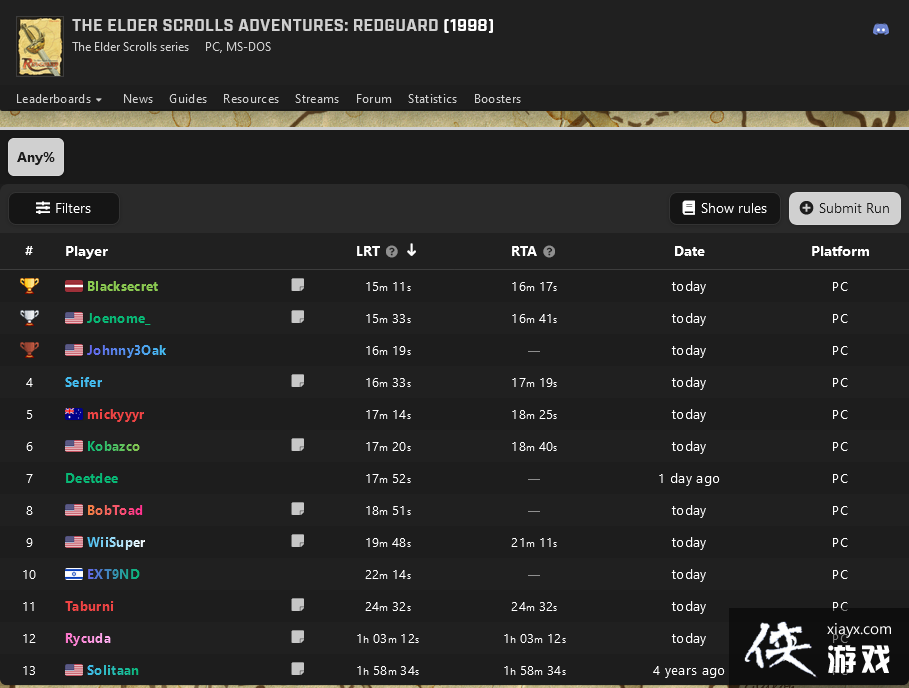
Task: View the comment icon for Kobazco's run
Action: [x=297, y=445]
